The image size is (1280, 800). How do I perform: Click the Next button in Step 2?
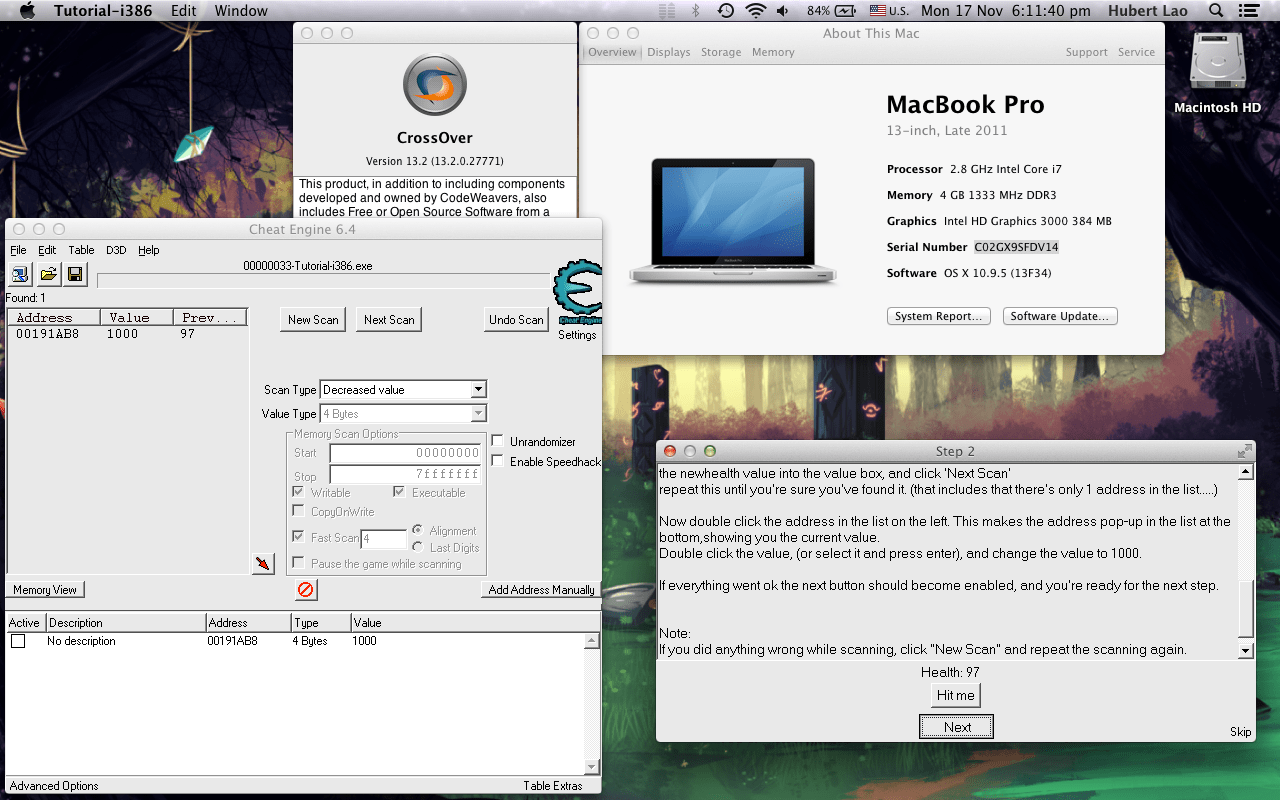coord(957,727)
